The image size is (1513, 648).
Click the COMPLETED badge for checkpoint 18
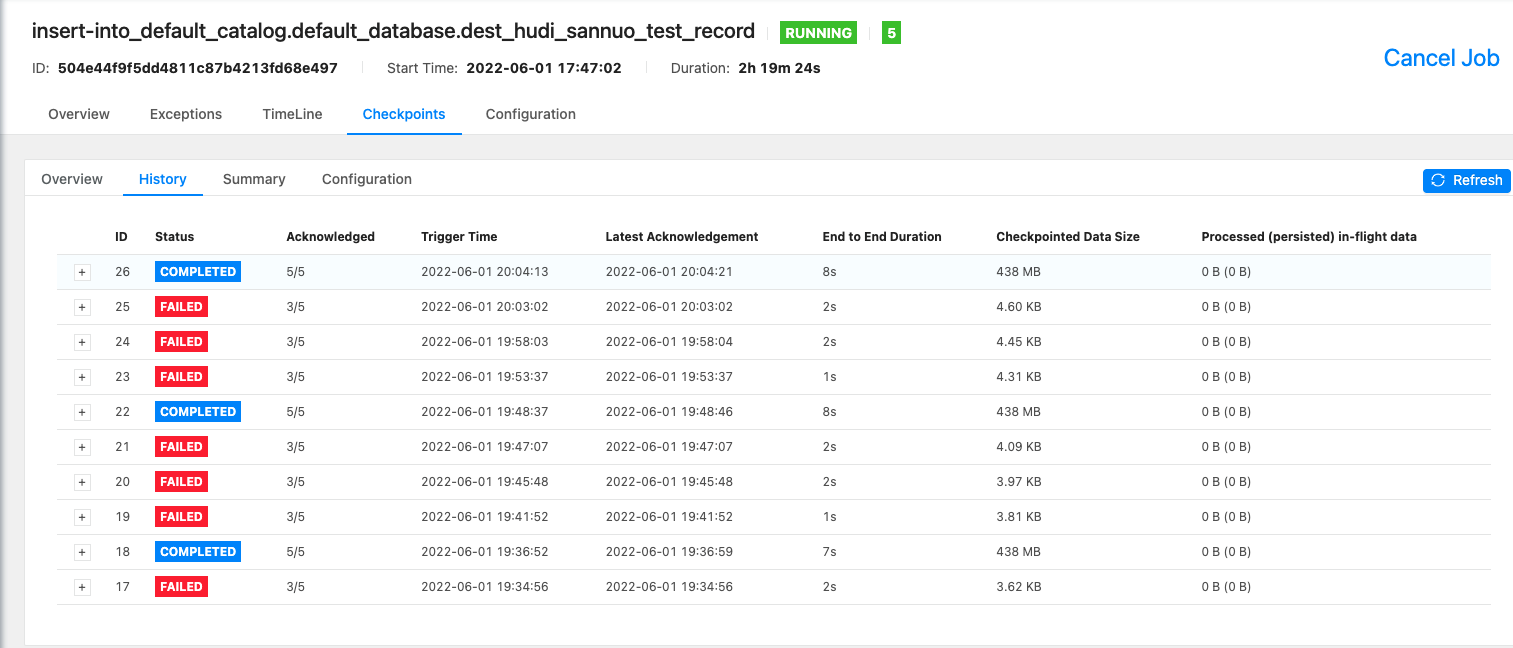point(197,551)
